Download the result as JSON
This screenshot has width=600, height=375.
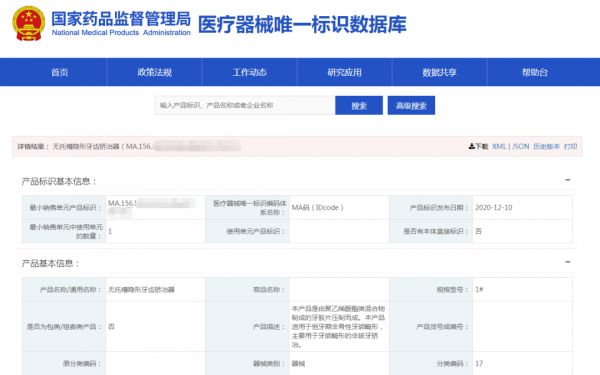pos(520,146)
